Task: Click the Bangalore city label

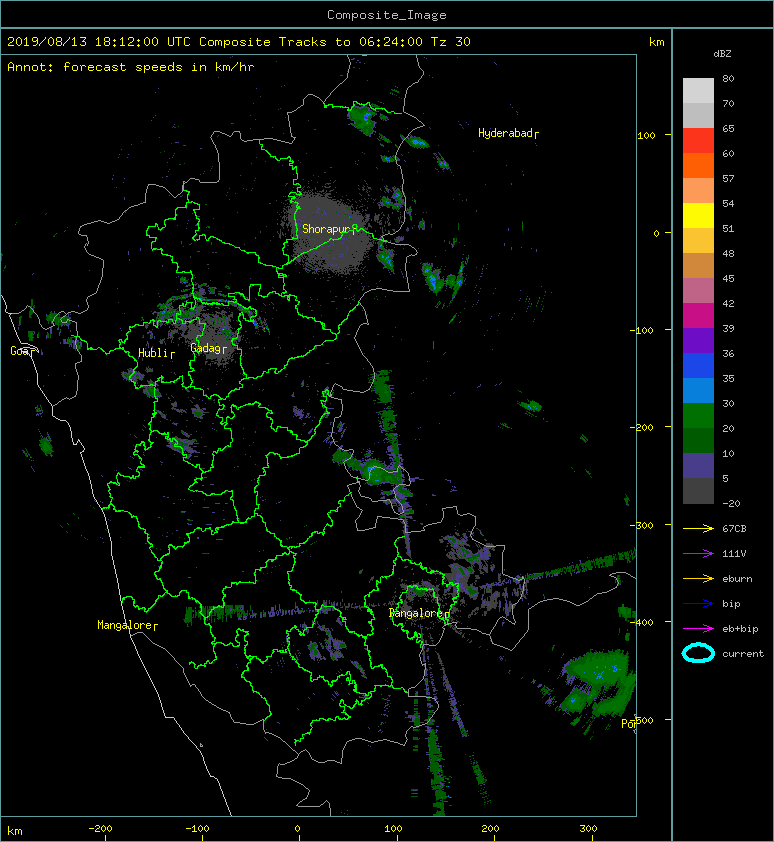Action: (416, 613)
